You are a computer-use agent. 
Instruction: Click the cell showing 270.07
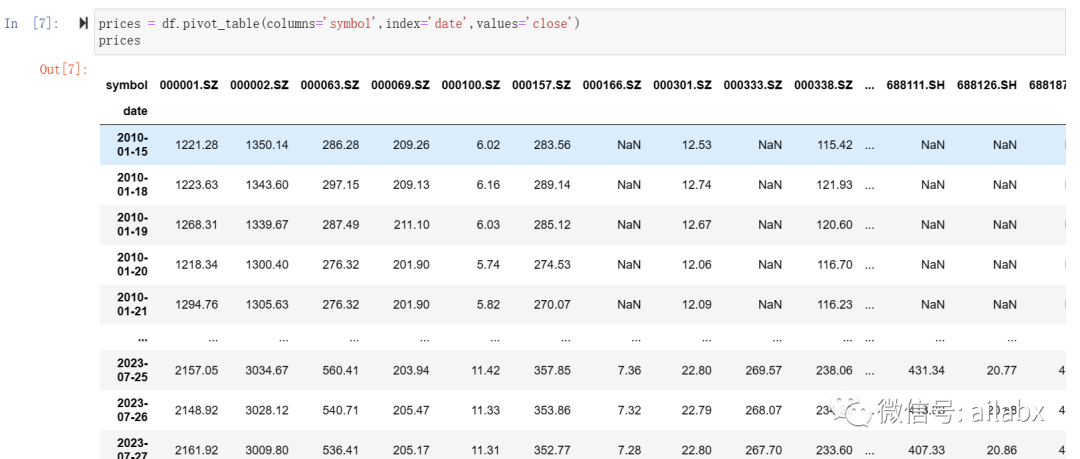click(x=552, y=305)
